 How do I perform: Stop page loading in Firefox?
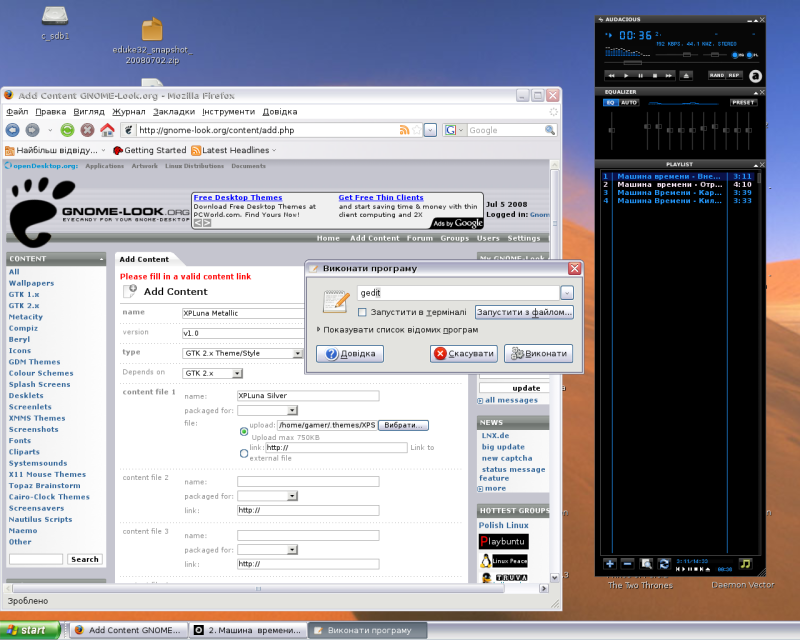point(87,130)
